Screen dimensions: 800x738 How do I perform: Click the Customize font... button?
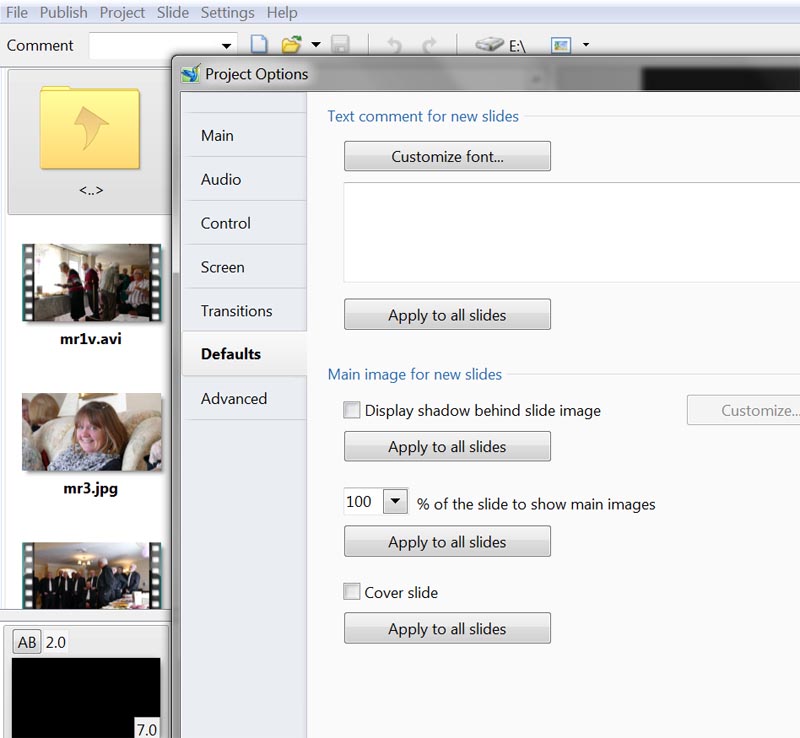pyautogui.click(x=447, y=156)
